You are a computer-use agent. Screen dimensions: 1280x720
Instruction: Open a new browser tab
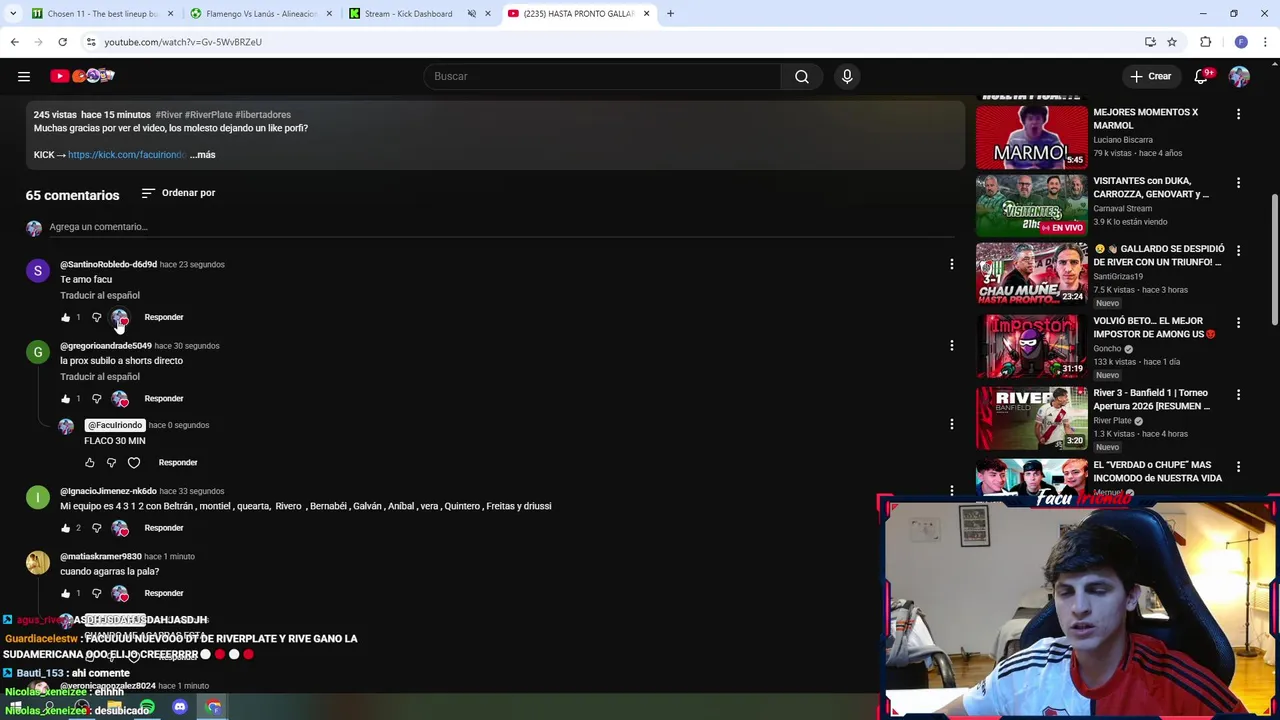[670, 14]
